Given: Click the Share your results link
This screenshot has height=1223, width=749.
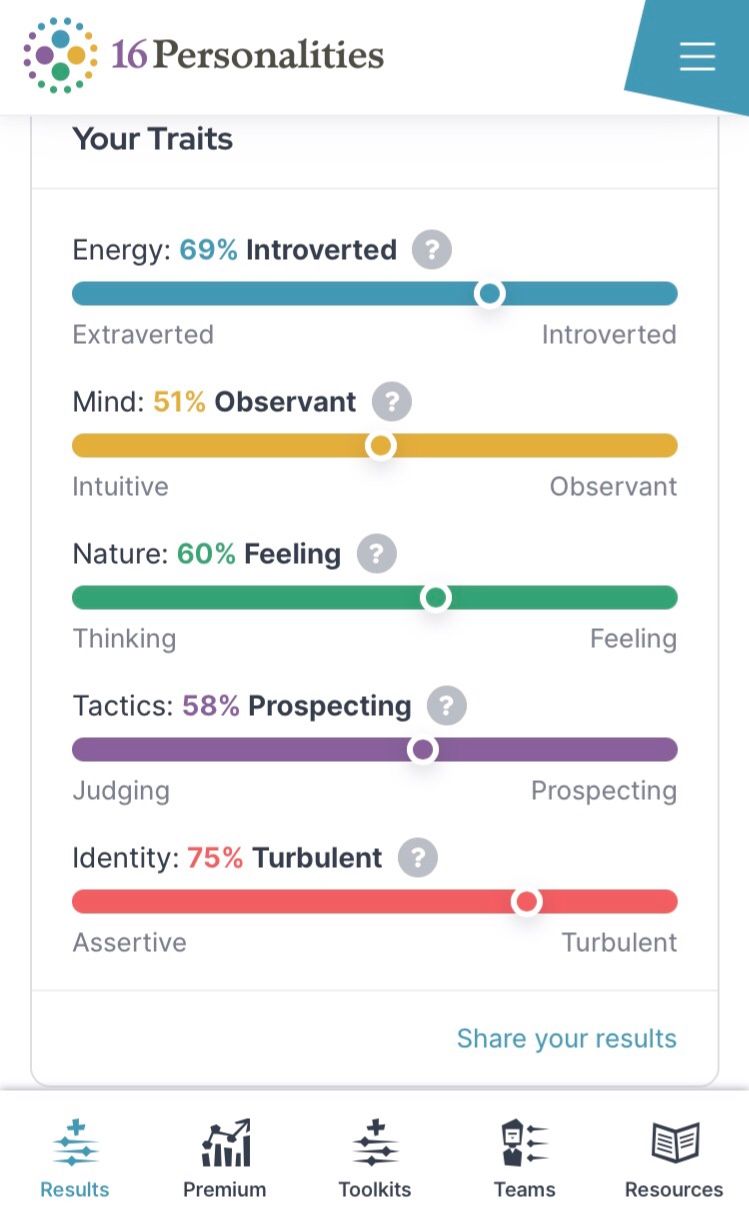Looking at the screenshot, I should pyautogui.click(x=567, y=1038).
